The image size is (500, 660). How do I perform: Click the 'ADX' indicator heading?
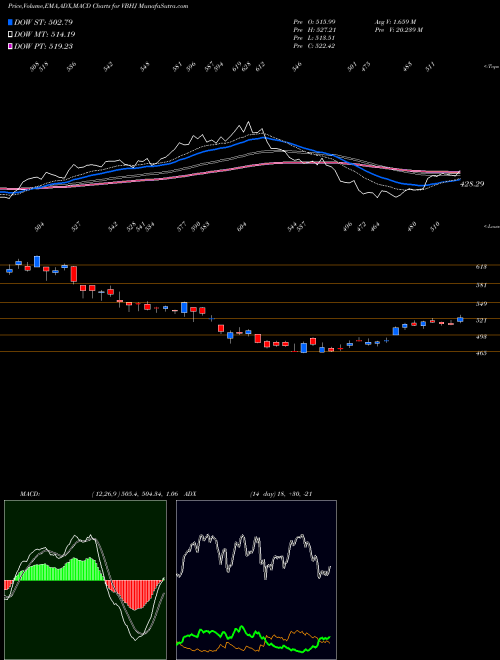tap(190, 494)
